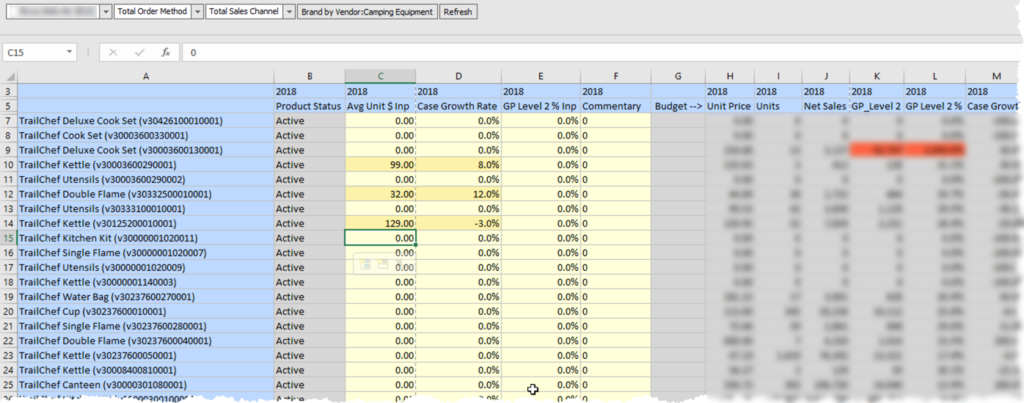Select column F header
Screen dimensions: 1024x403
pyautogui.click(x=616, y=76)
